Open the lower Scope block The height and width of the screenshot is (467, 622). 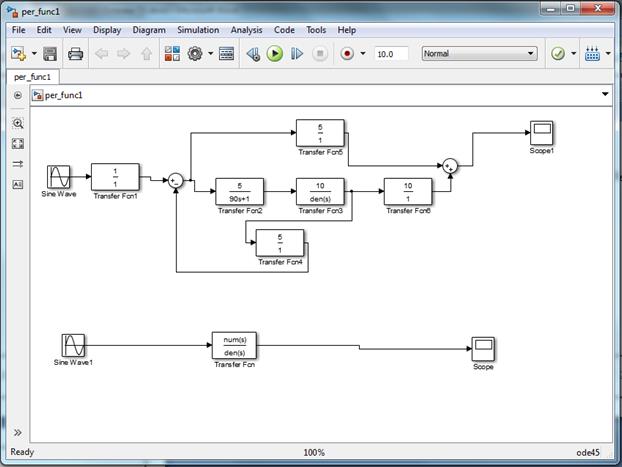(483, 349)
